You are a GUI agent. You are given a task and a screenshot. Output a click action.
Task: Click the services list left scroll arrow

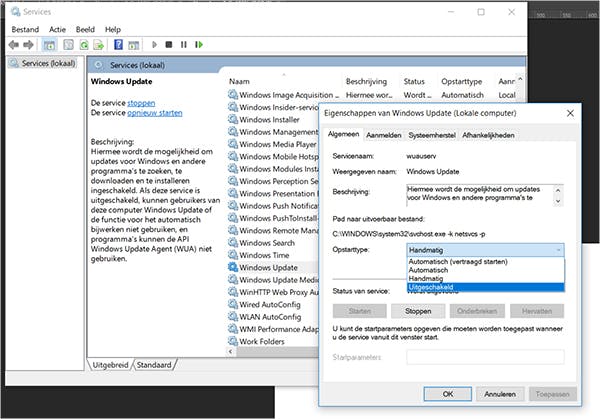[230, 351]
